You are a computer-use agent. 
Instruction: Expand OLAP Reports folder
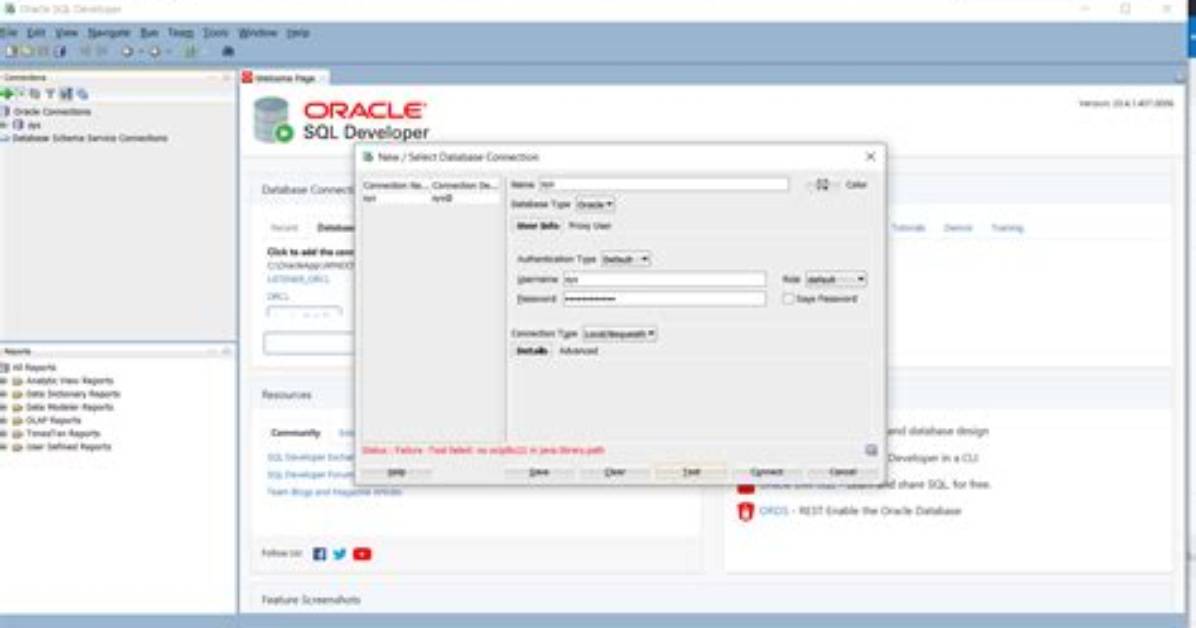4,420
